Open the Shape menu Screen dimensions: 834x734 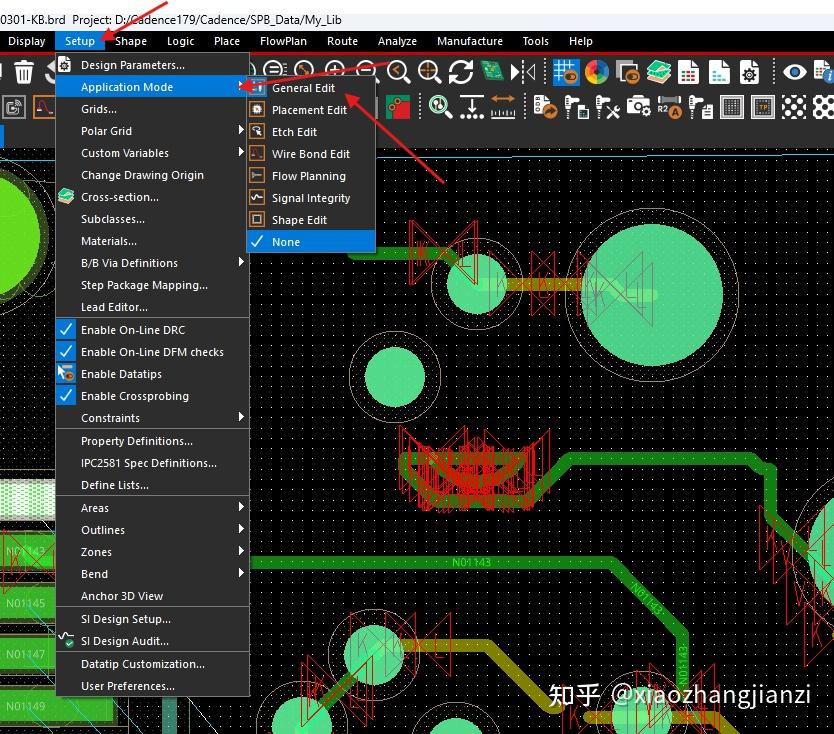[x=131, y=41]
